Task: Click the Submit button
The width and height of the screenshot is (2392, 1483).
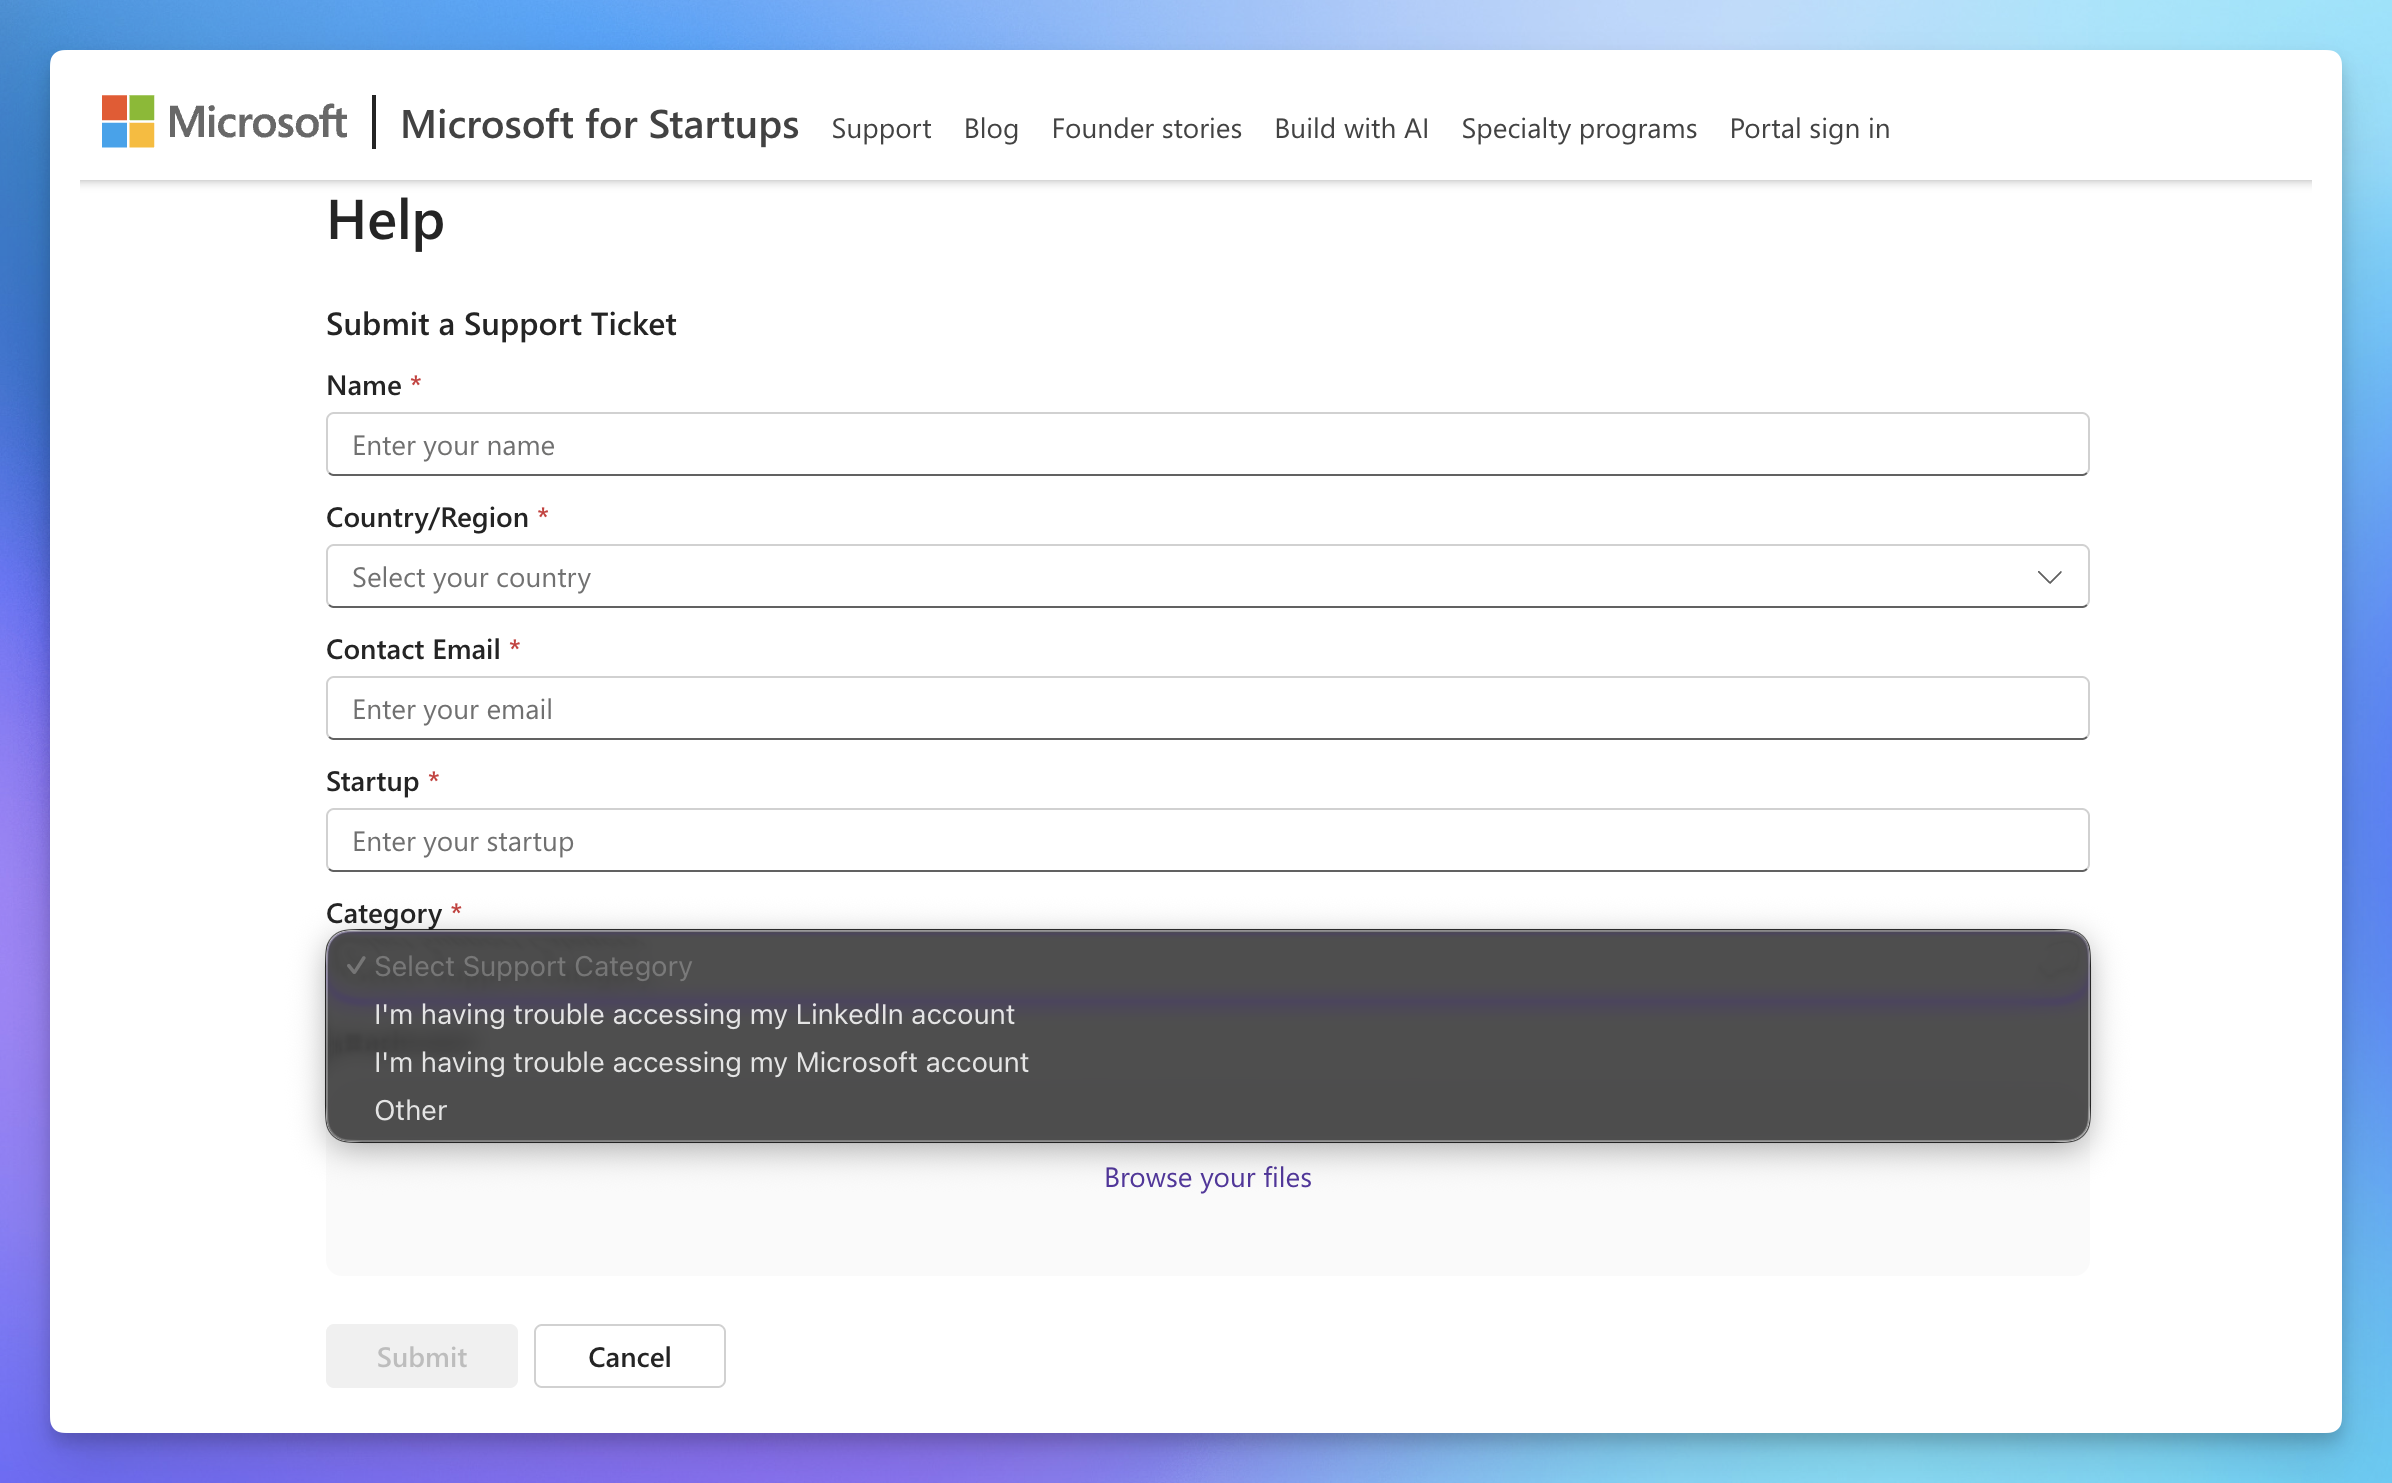Action: point(422,1357)
